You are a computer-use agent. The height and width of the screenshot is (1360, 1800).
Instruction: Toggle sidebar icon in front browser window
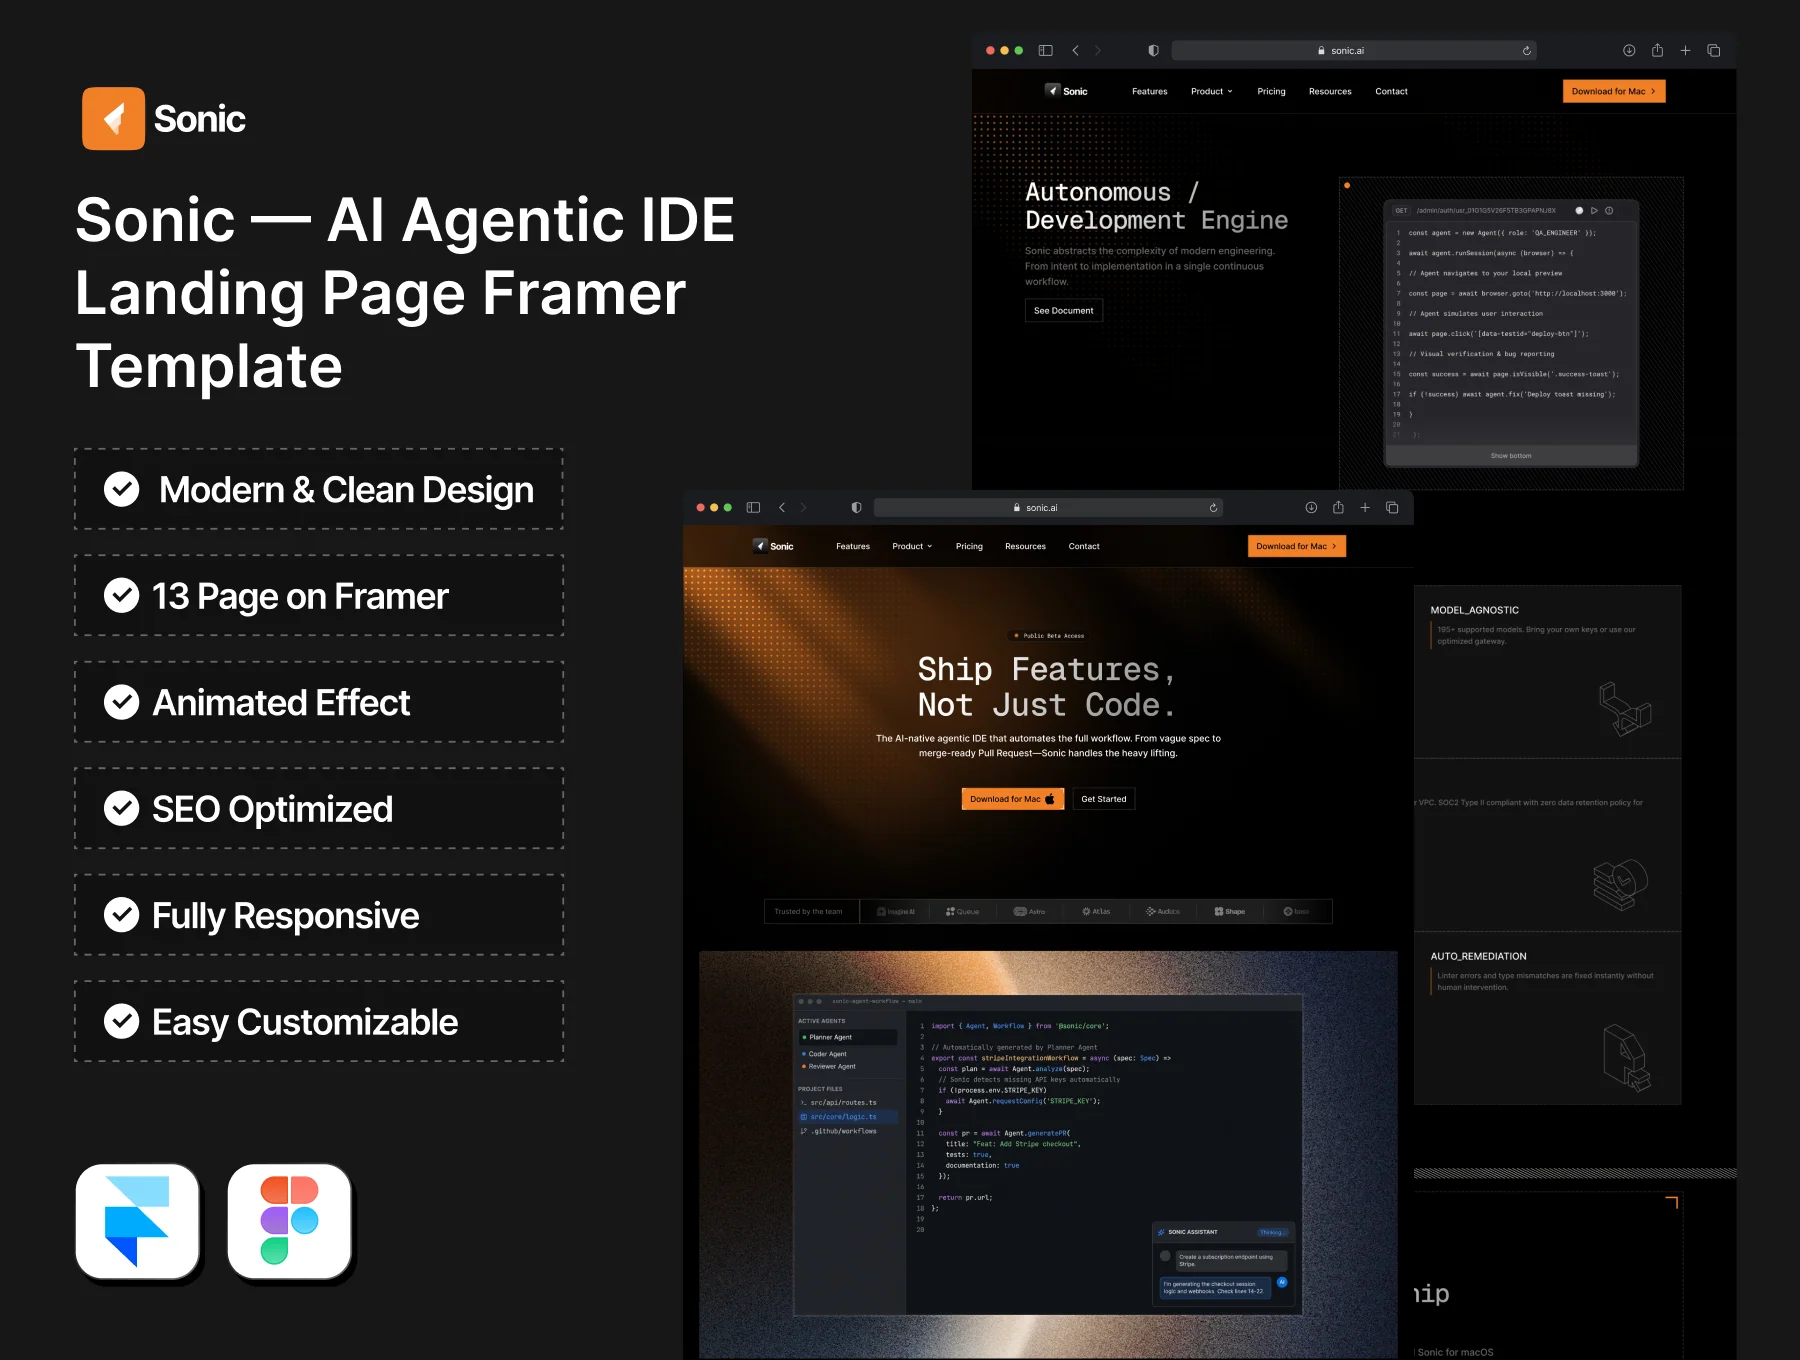tap(753, 508)
